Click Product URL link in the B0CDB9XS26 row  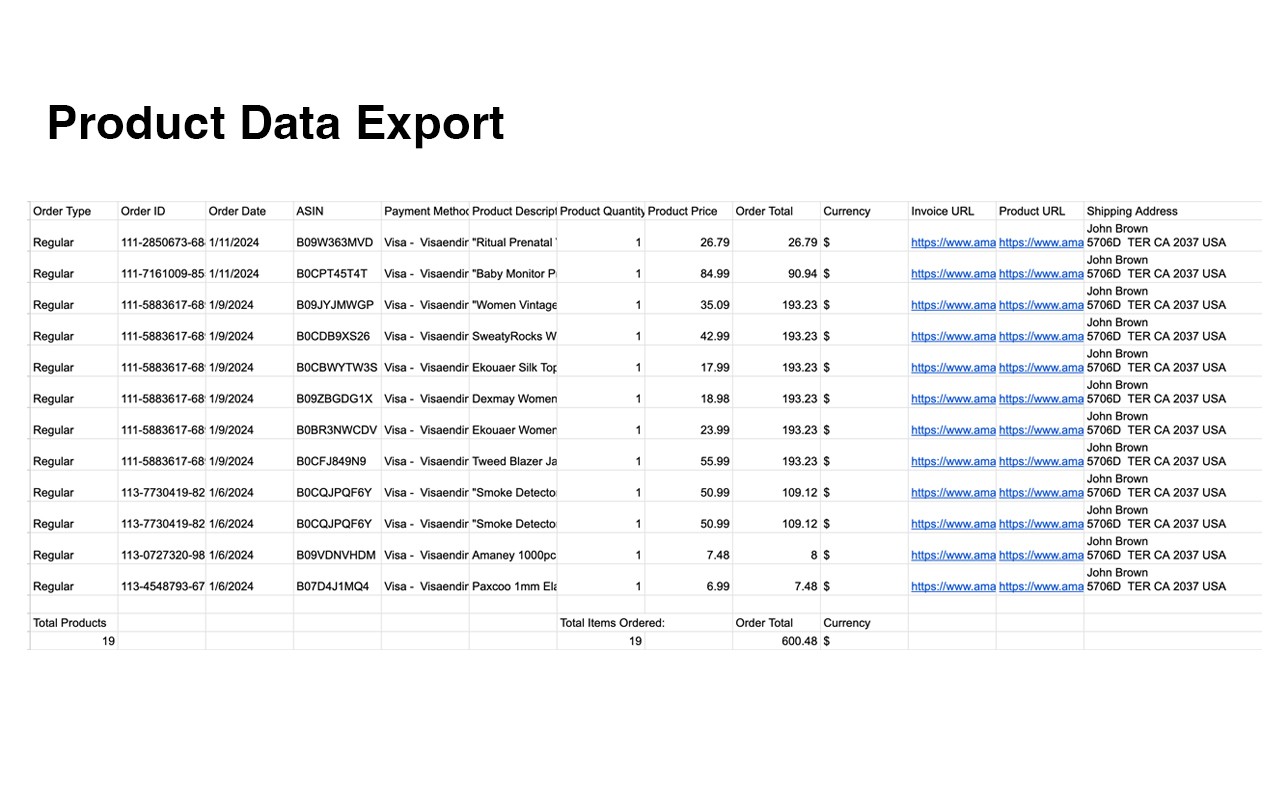(1041, 336)
